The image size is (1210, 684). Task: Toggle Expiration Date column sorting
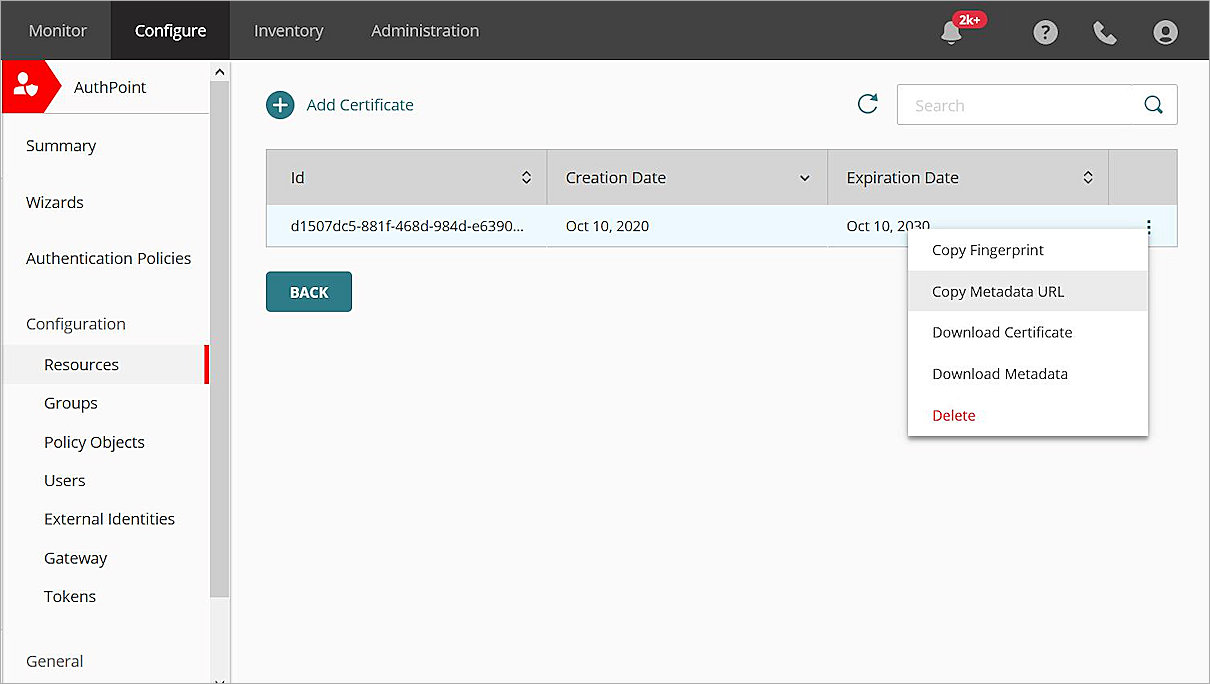tap(1088, 177)
